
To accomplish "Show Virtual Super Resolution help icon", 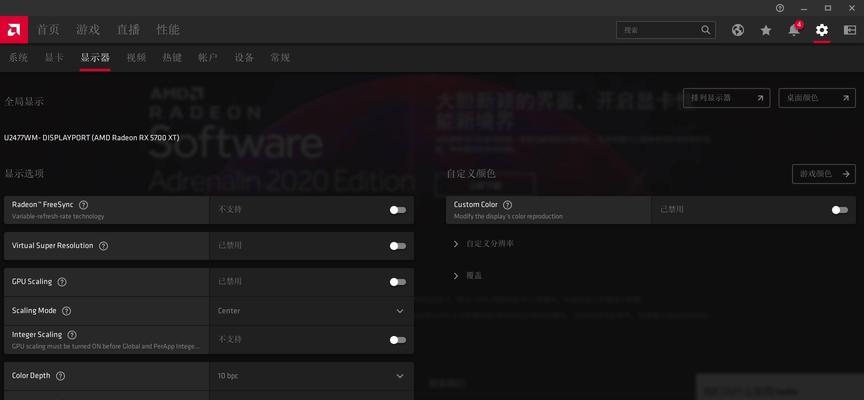I will click(103, 246).
